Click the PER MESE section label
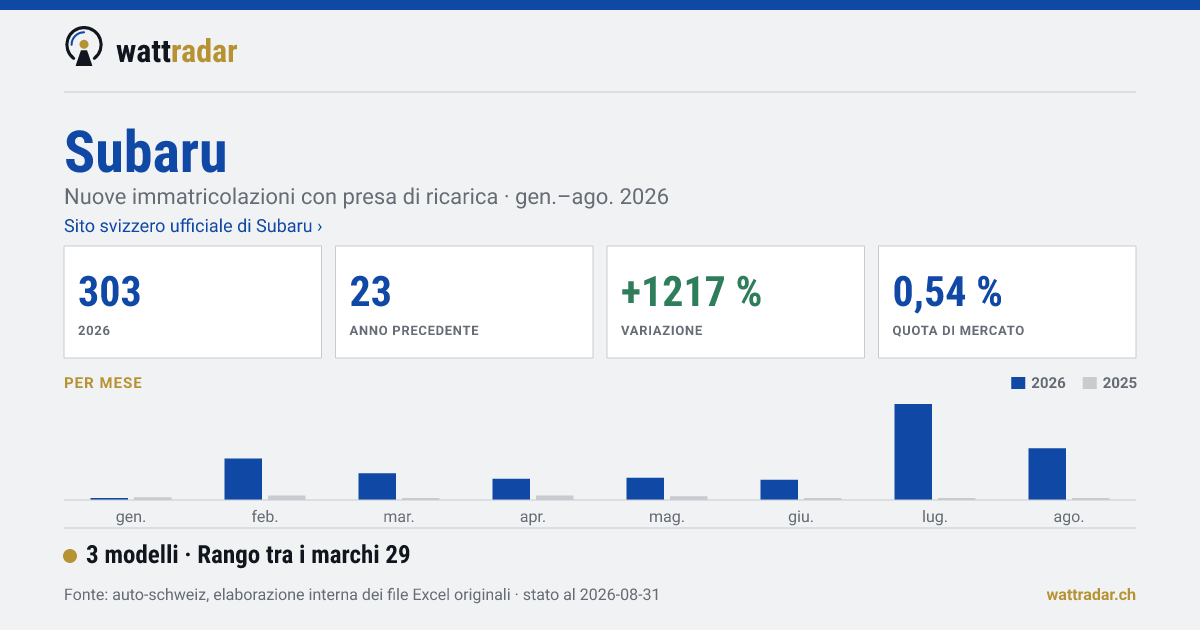Image resolution: width=1200 pixels, height=630 pixels. pyautogui.click(x=103, y=383)
